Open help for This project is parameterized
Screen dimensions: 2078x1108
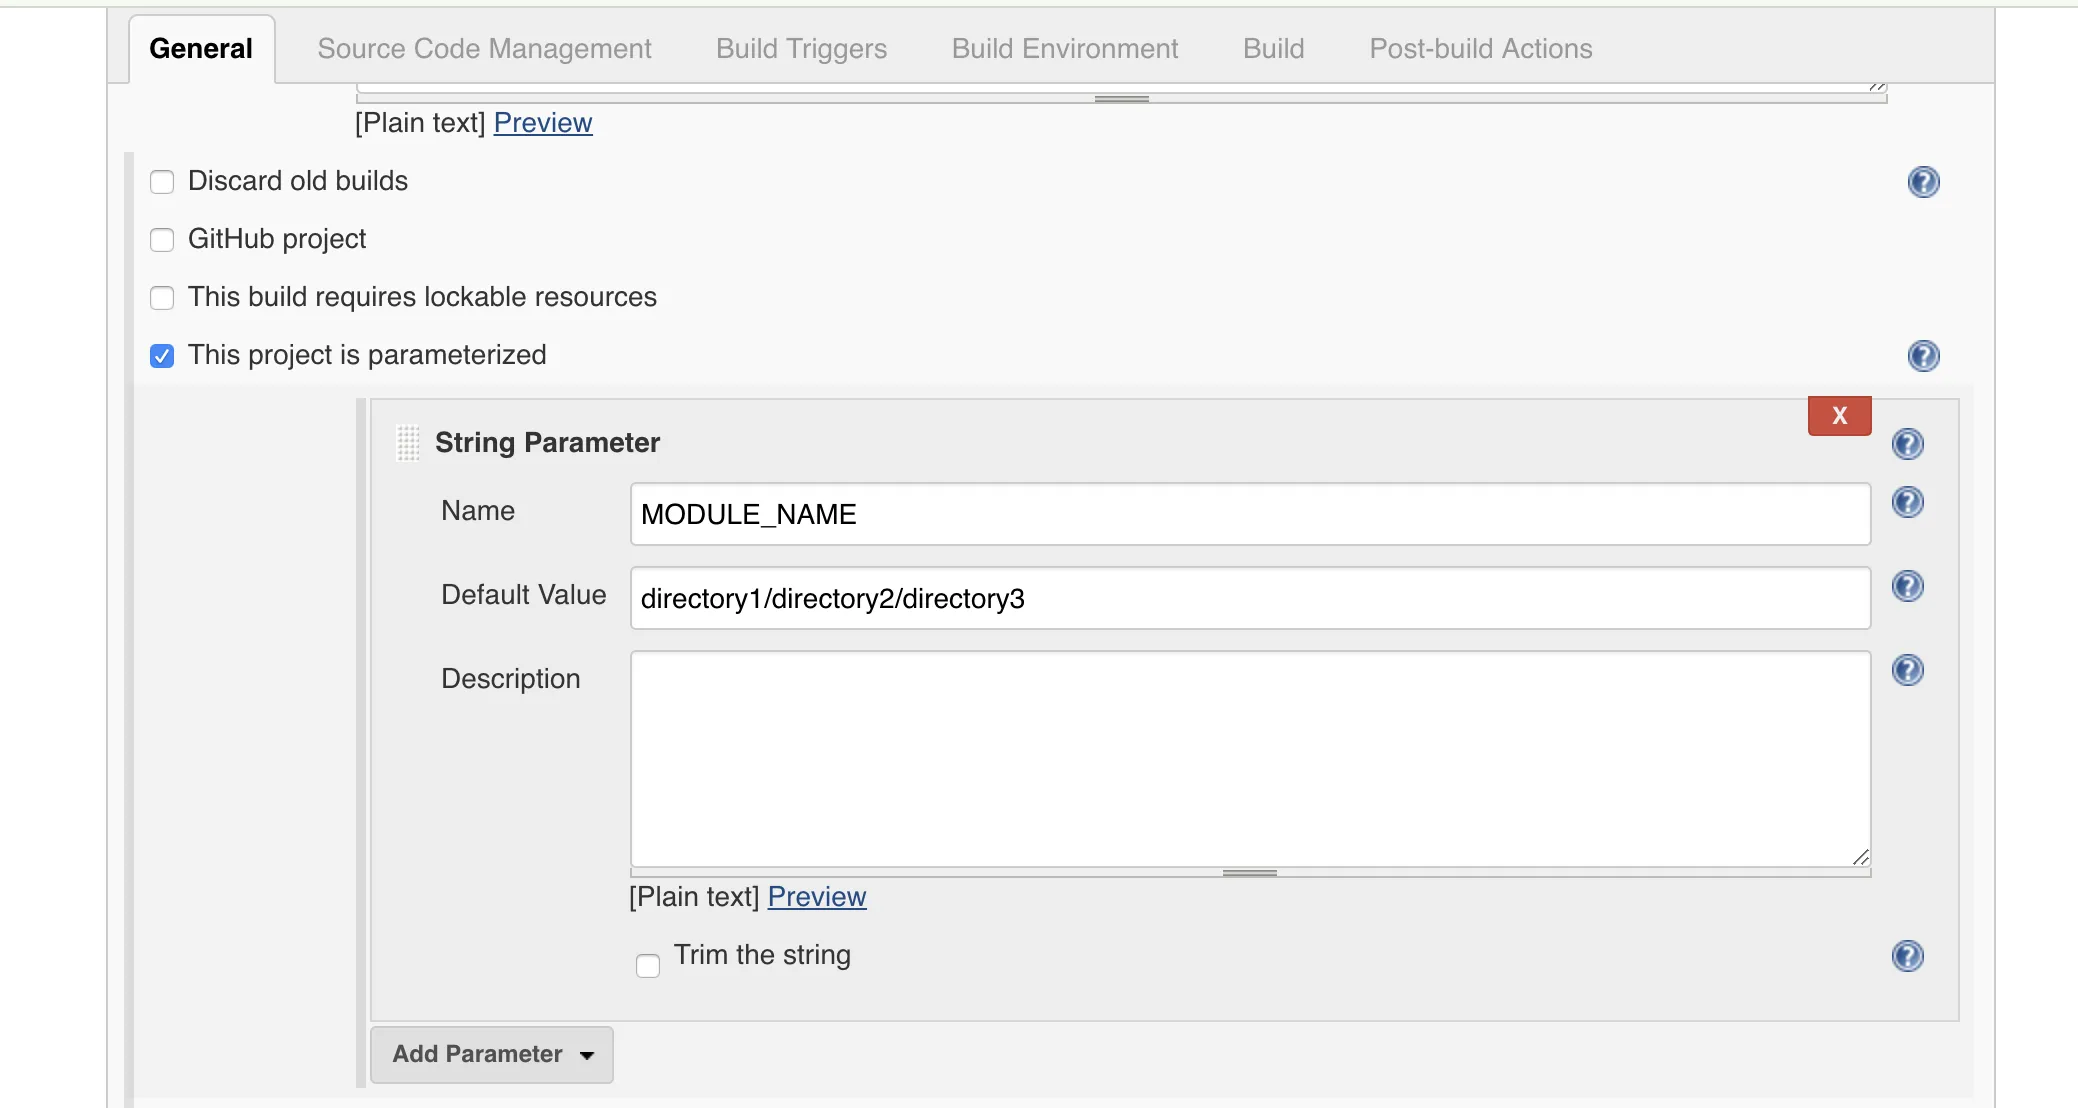pyautogui.click(x=1923, y=356)
